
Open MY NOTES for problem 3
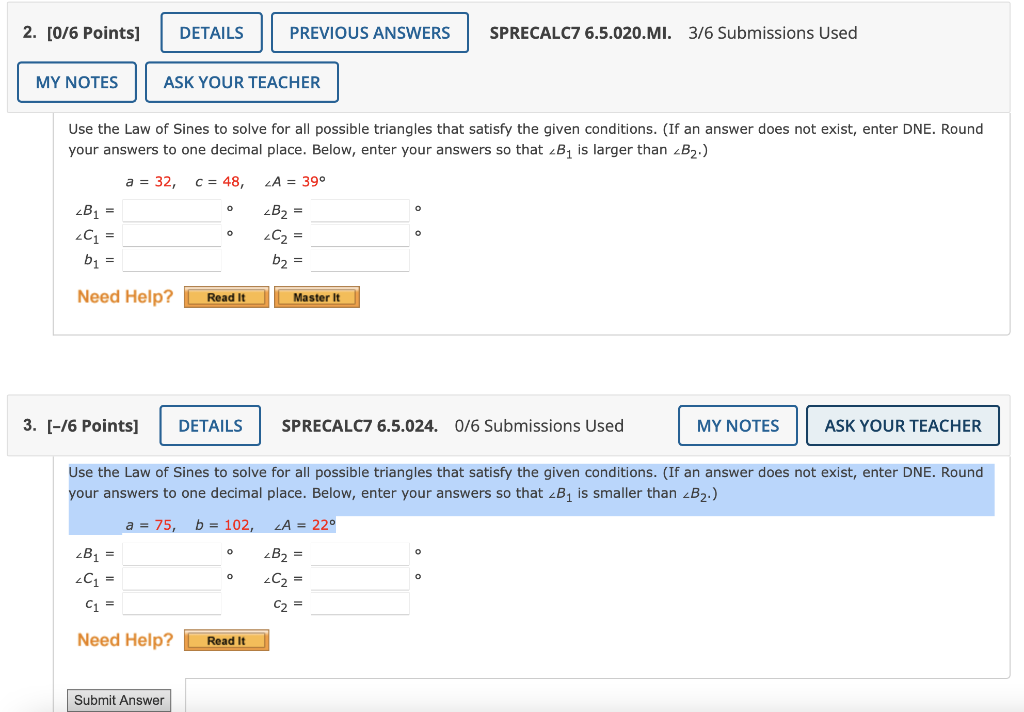click(x=737, y=425)
